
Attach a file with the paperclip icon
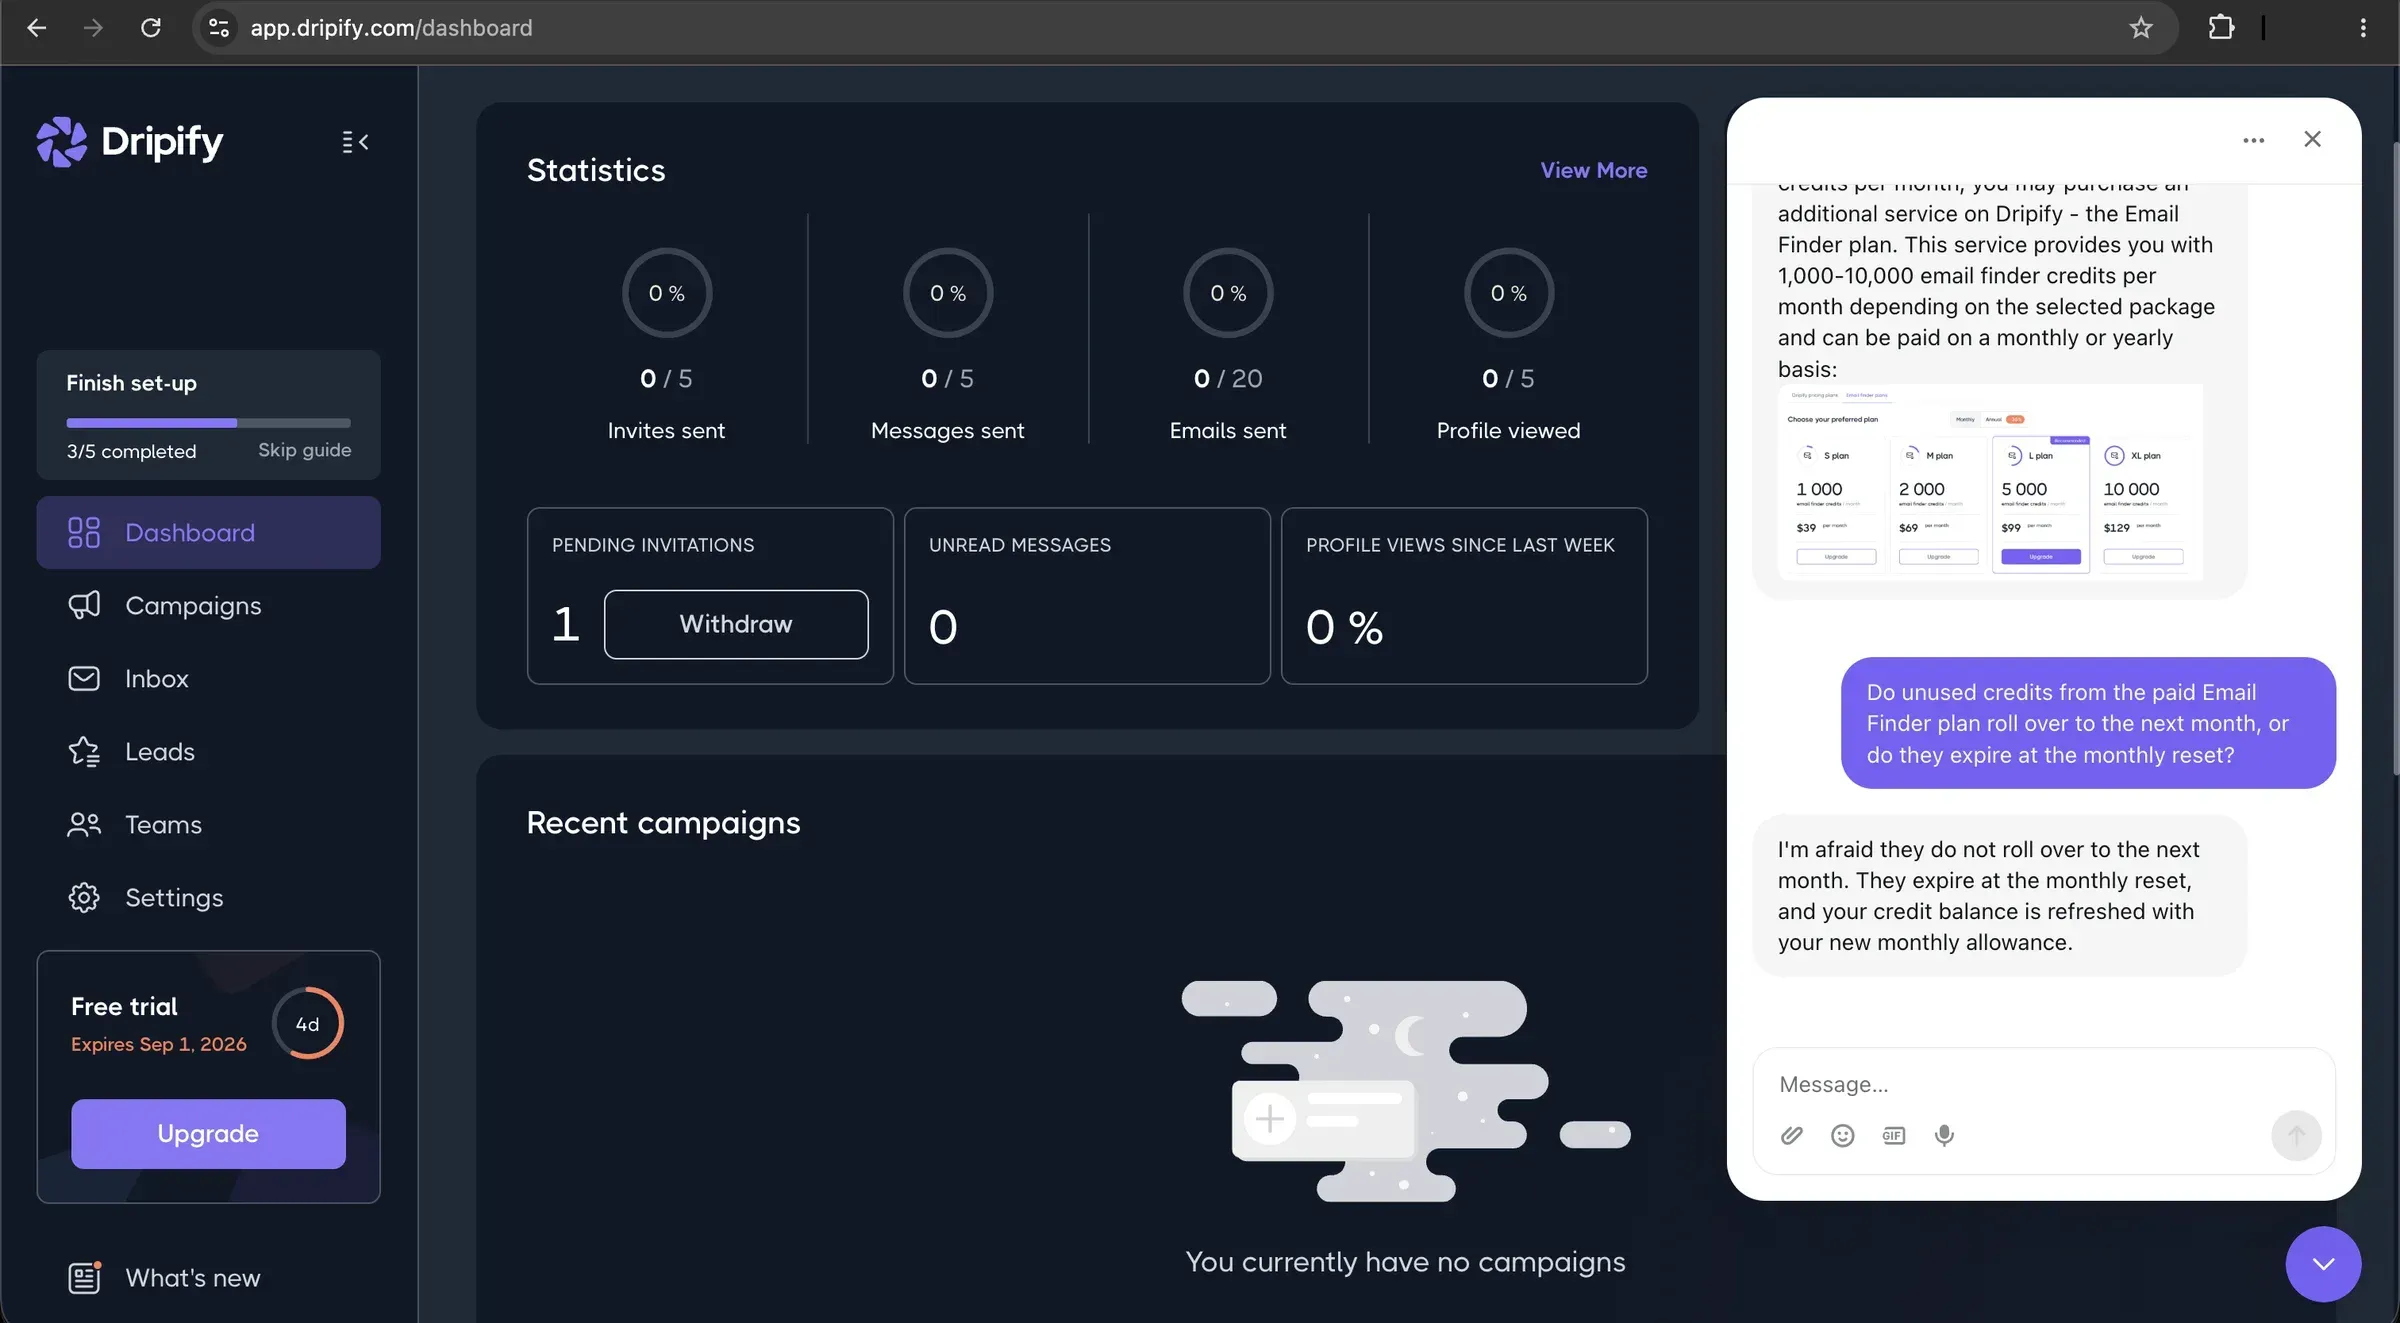point(1792,1135)
